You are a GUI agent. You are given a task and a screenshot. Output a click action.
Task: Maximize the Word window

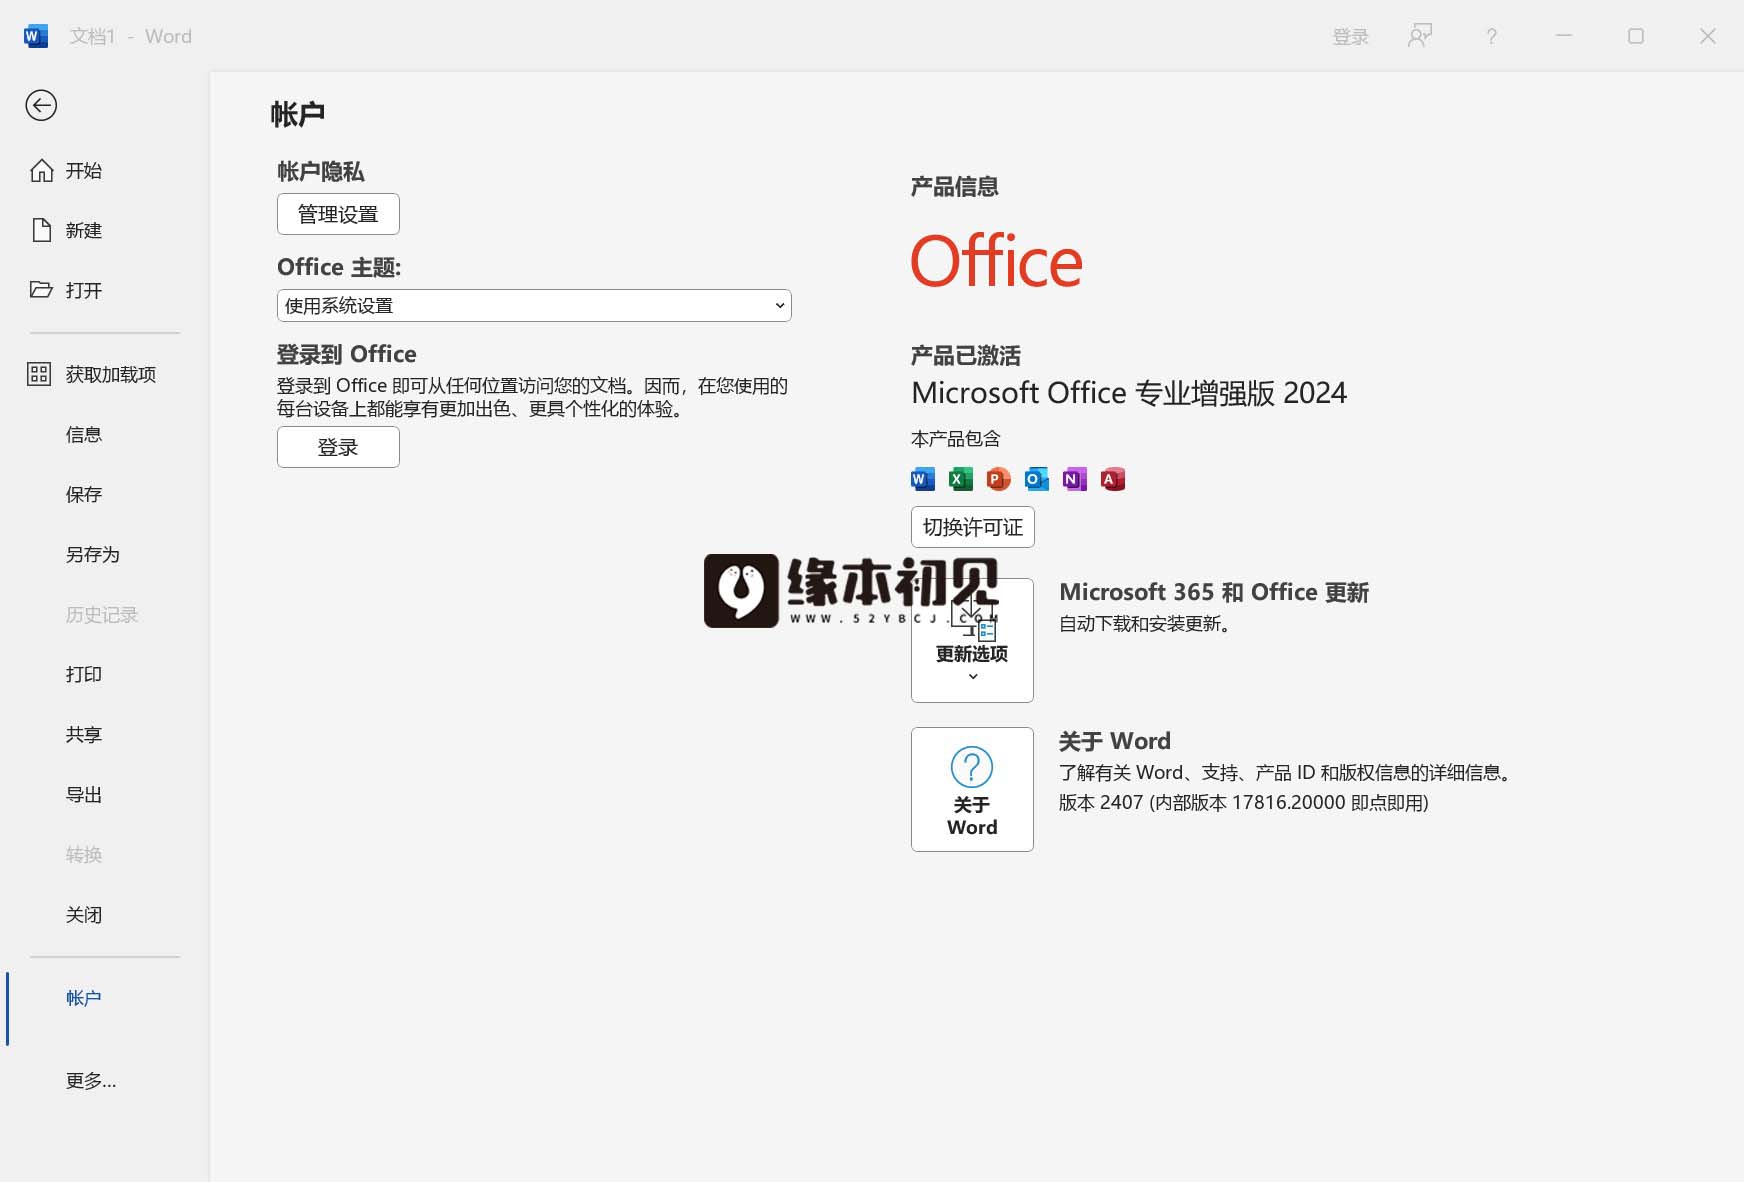point(1636,36)
